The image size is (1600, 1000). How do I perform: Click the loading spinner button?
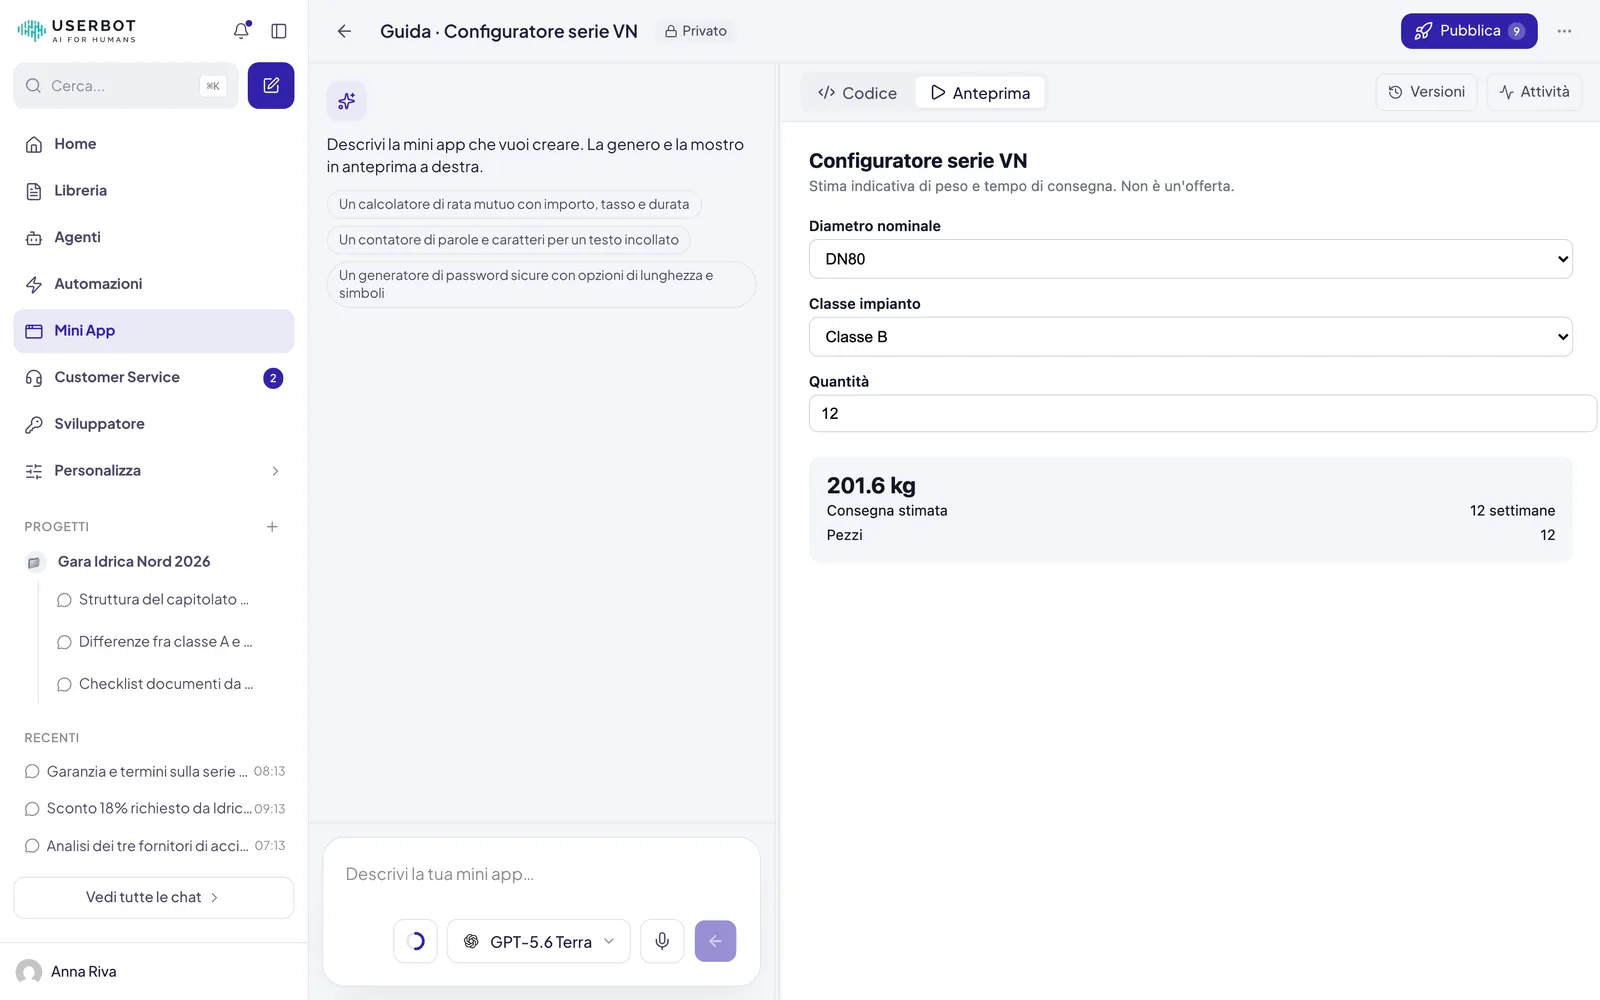416,941
